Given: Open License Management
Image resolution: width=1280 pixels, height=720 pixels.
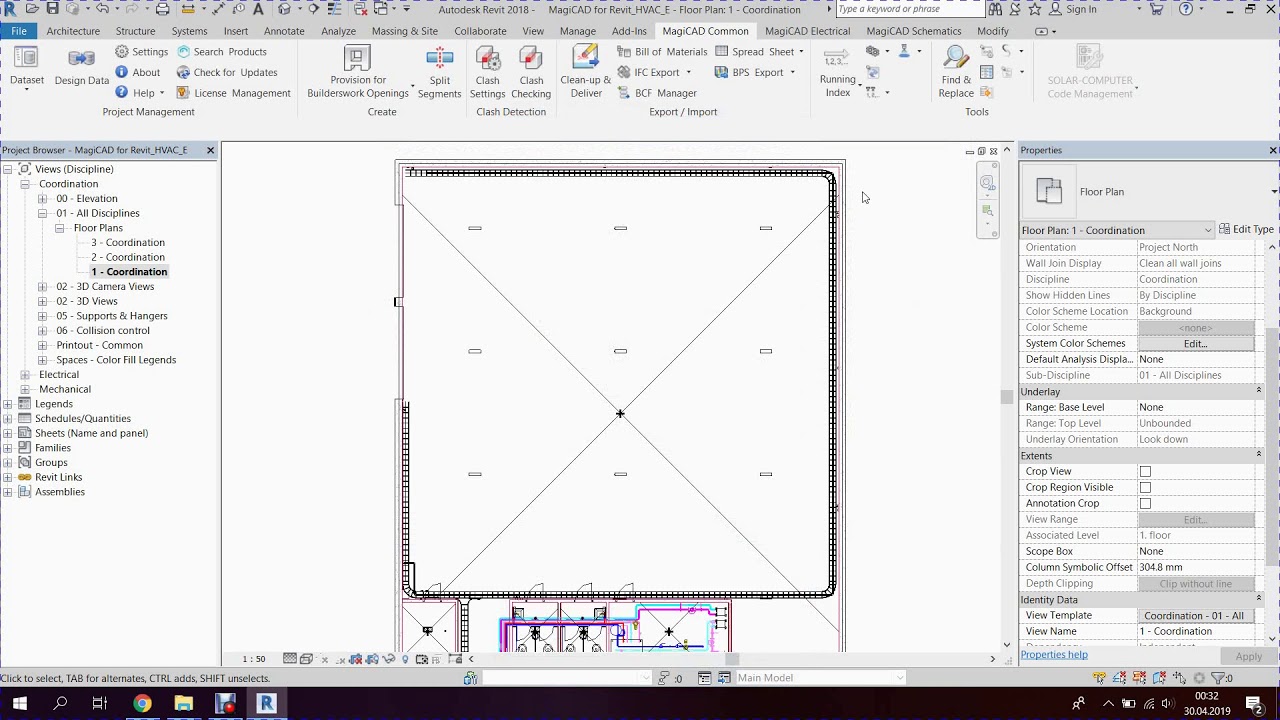Looking at the screenshot, I should pyautogui.click(x=233, y=93).
